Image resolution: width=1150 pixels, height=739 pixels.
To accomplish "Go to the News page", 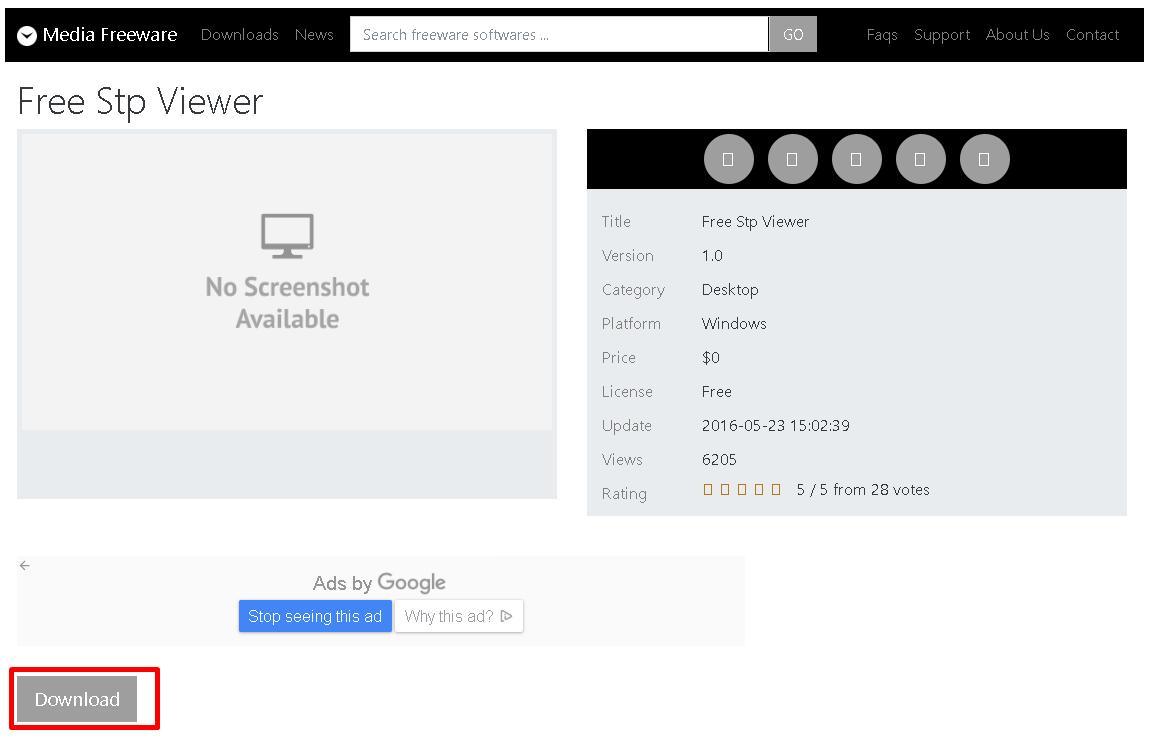I will point(314,35).
